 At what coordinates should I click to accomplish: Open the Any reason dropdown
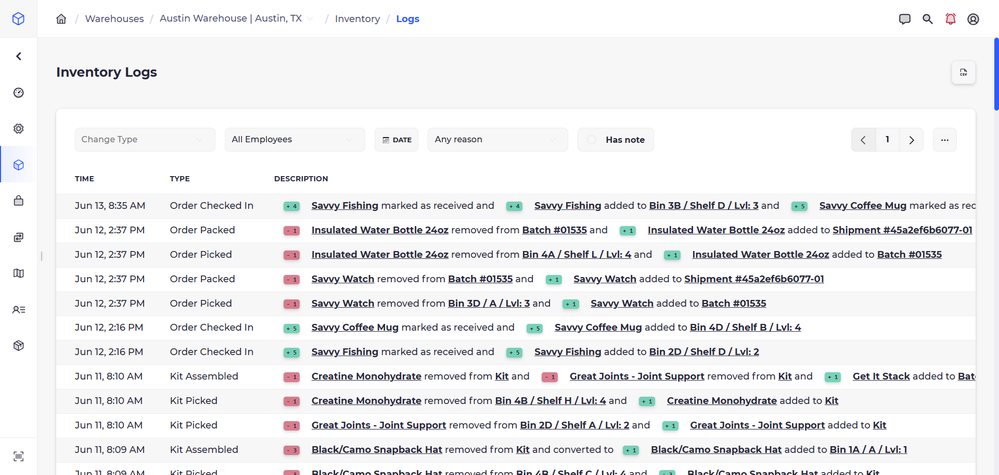click(498, 139)
